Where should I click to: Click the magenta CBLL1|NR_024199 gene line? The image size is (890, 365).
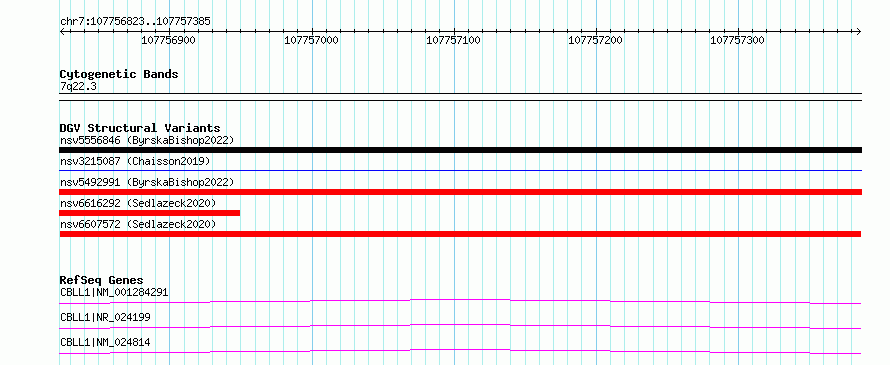pos(460,326)
